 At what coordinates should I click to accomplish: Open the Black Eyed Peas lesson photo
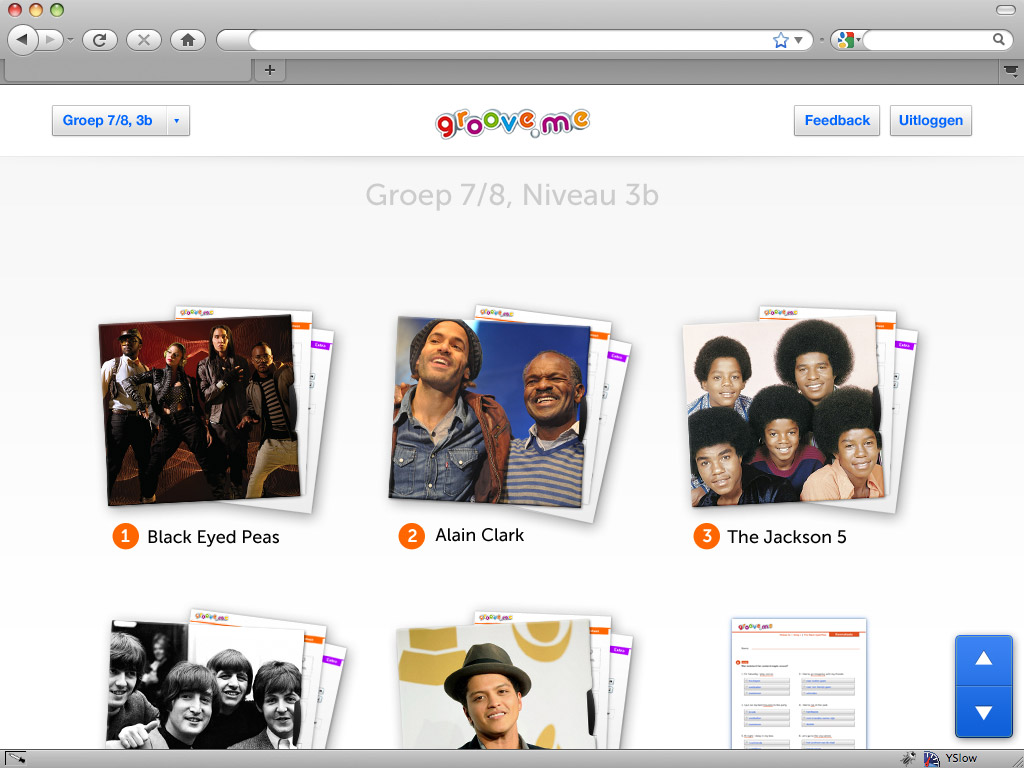point(200,410)
